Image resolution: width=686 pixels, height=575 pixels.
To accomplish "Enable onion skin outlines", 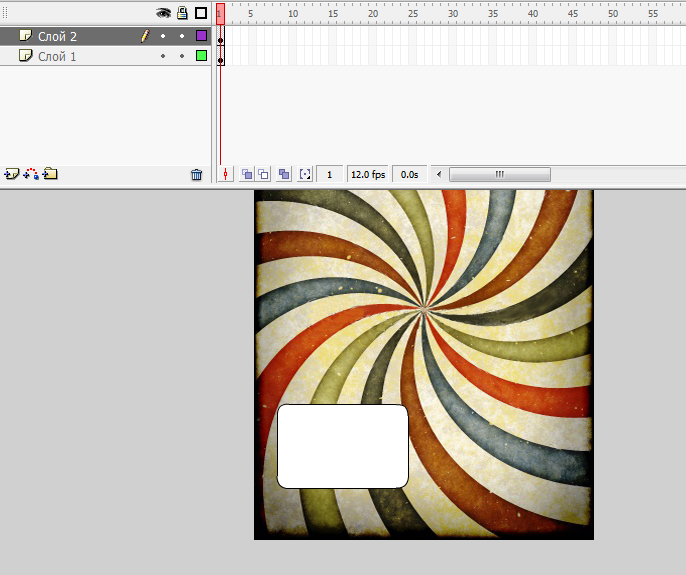I will [263, 175].
